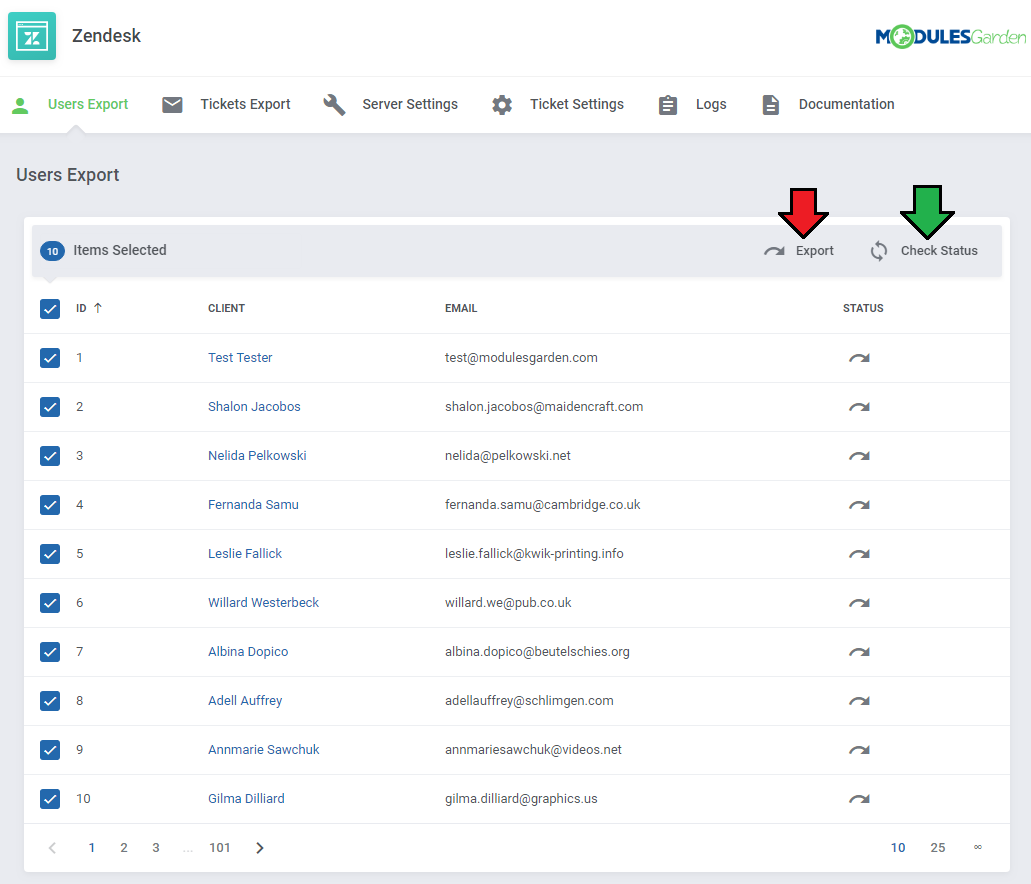Uncheck row 10 Gilma Dilliard checkbox

coord(50,798)
